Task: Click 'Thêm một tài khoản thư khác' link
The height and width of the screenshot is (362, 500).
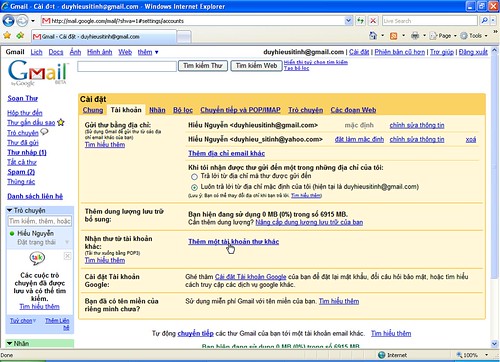Action: (233, 242)
